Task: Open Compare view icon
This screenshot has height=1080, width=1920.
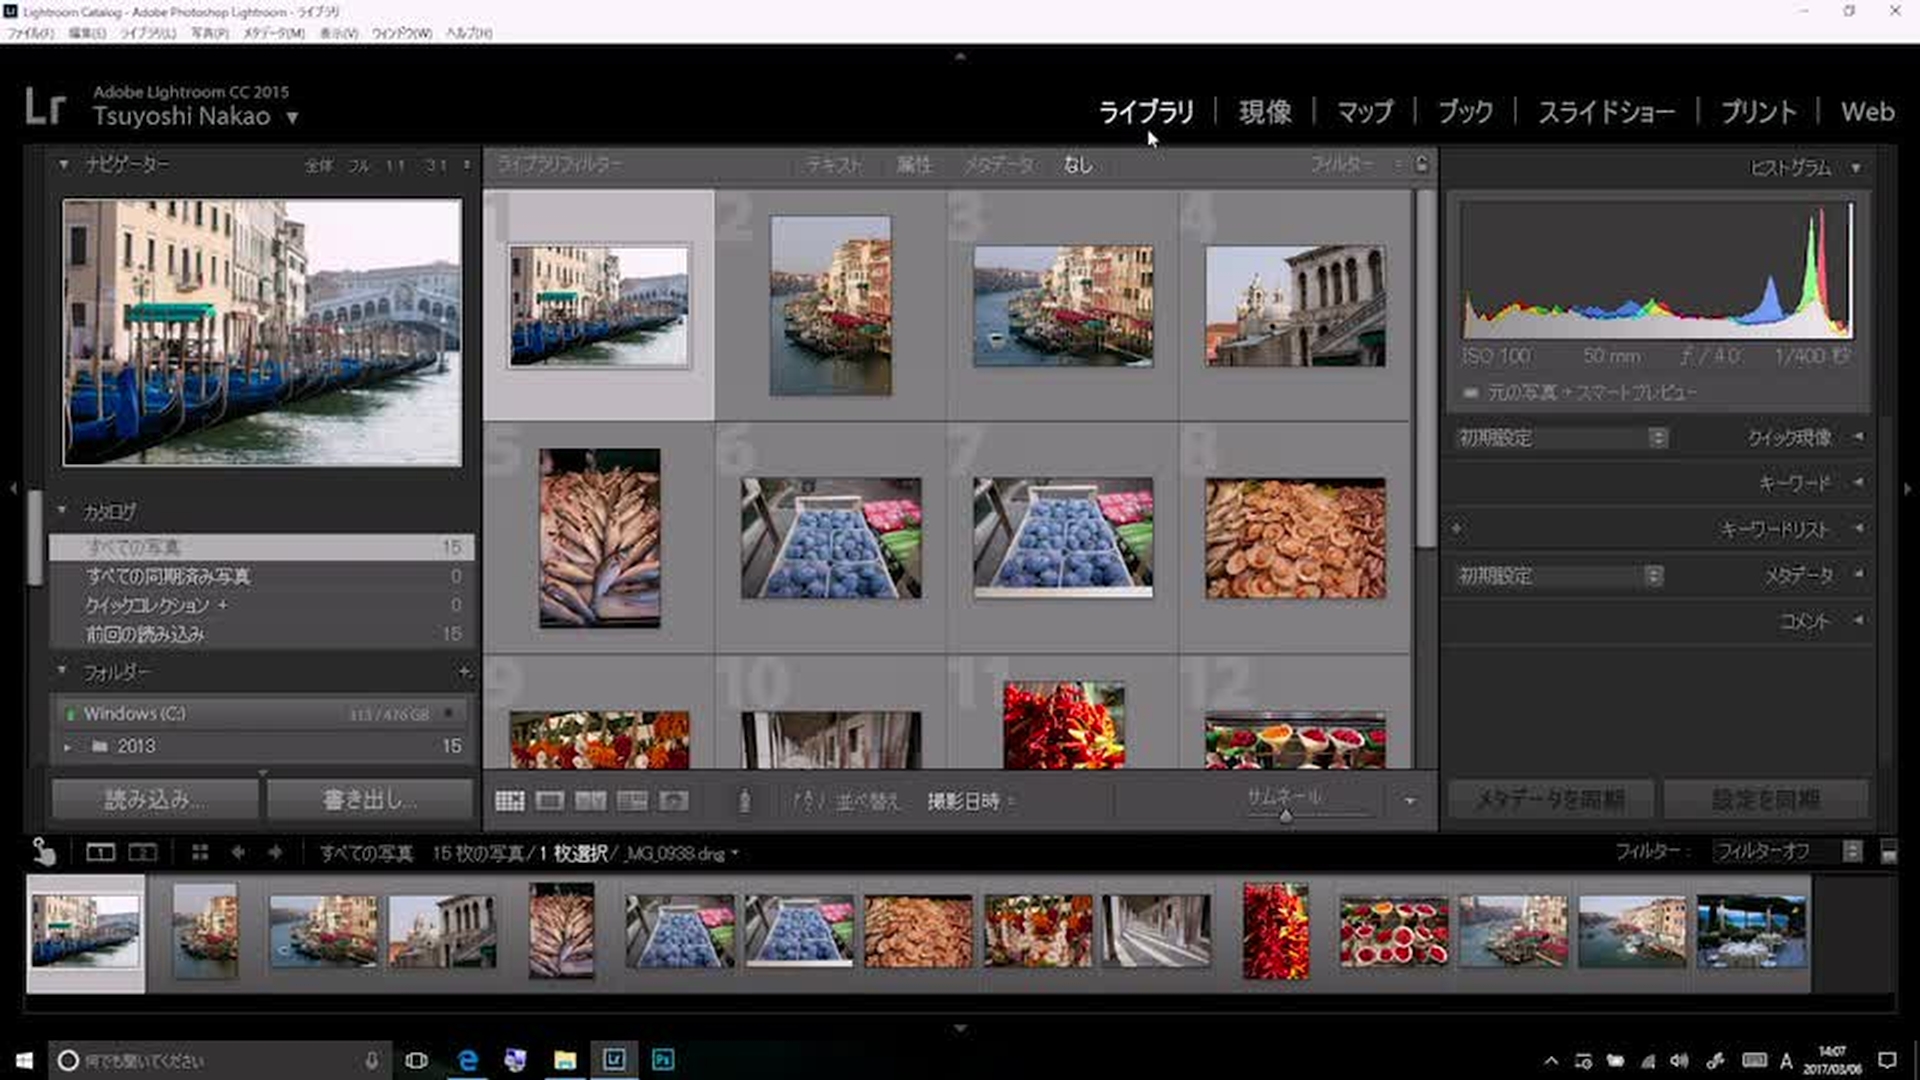Action: tap(590, 801)
